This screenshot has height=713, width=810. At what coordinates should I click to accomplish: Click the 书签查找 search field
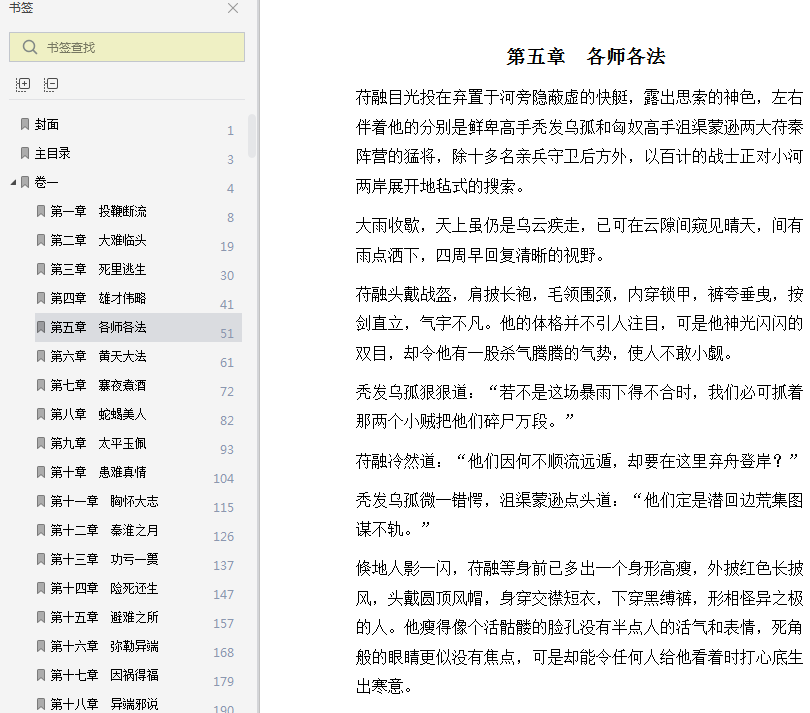(127, 47)
